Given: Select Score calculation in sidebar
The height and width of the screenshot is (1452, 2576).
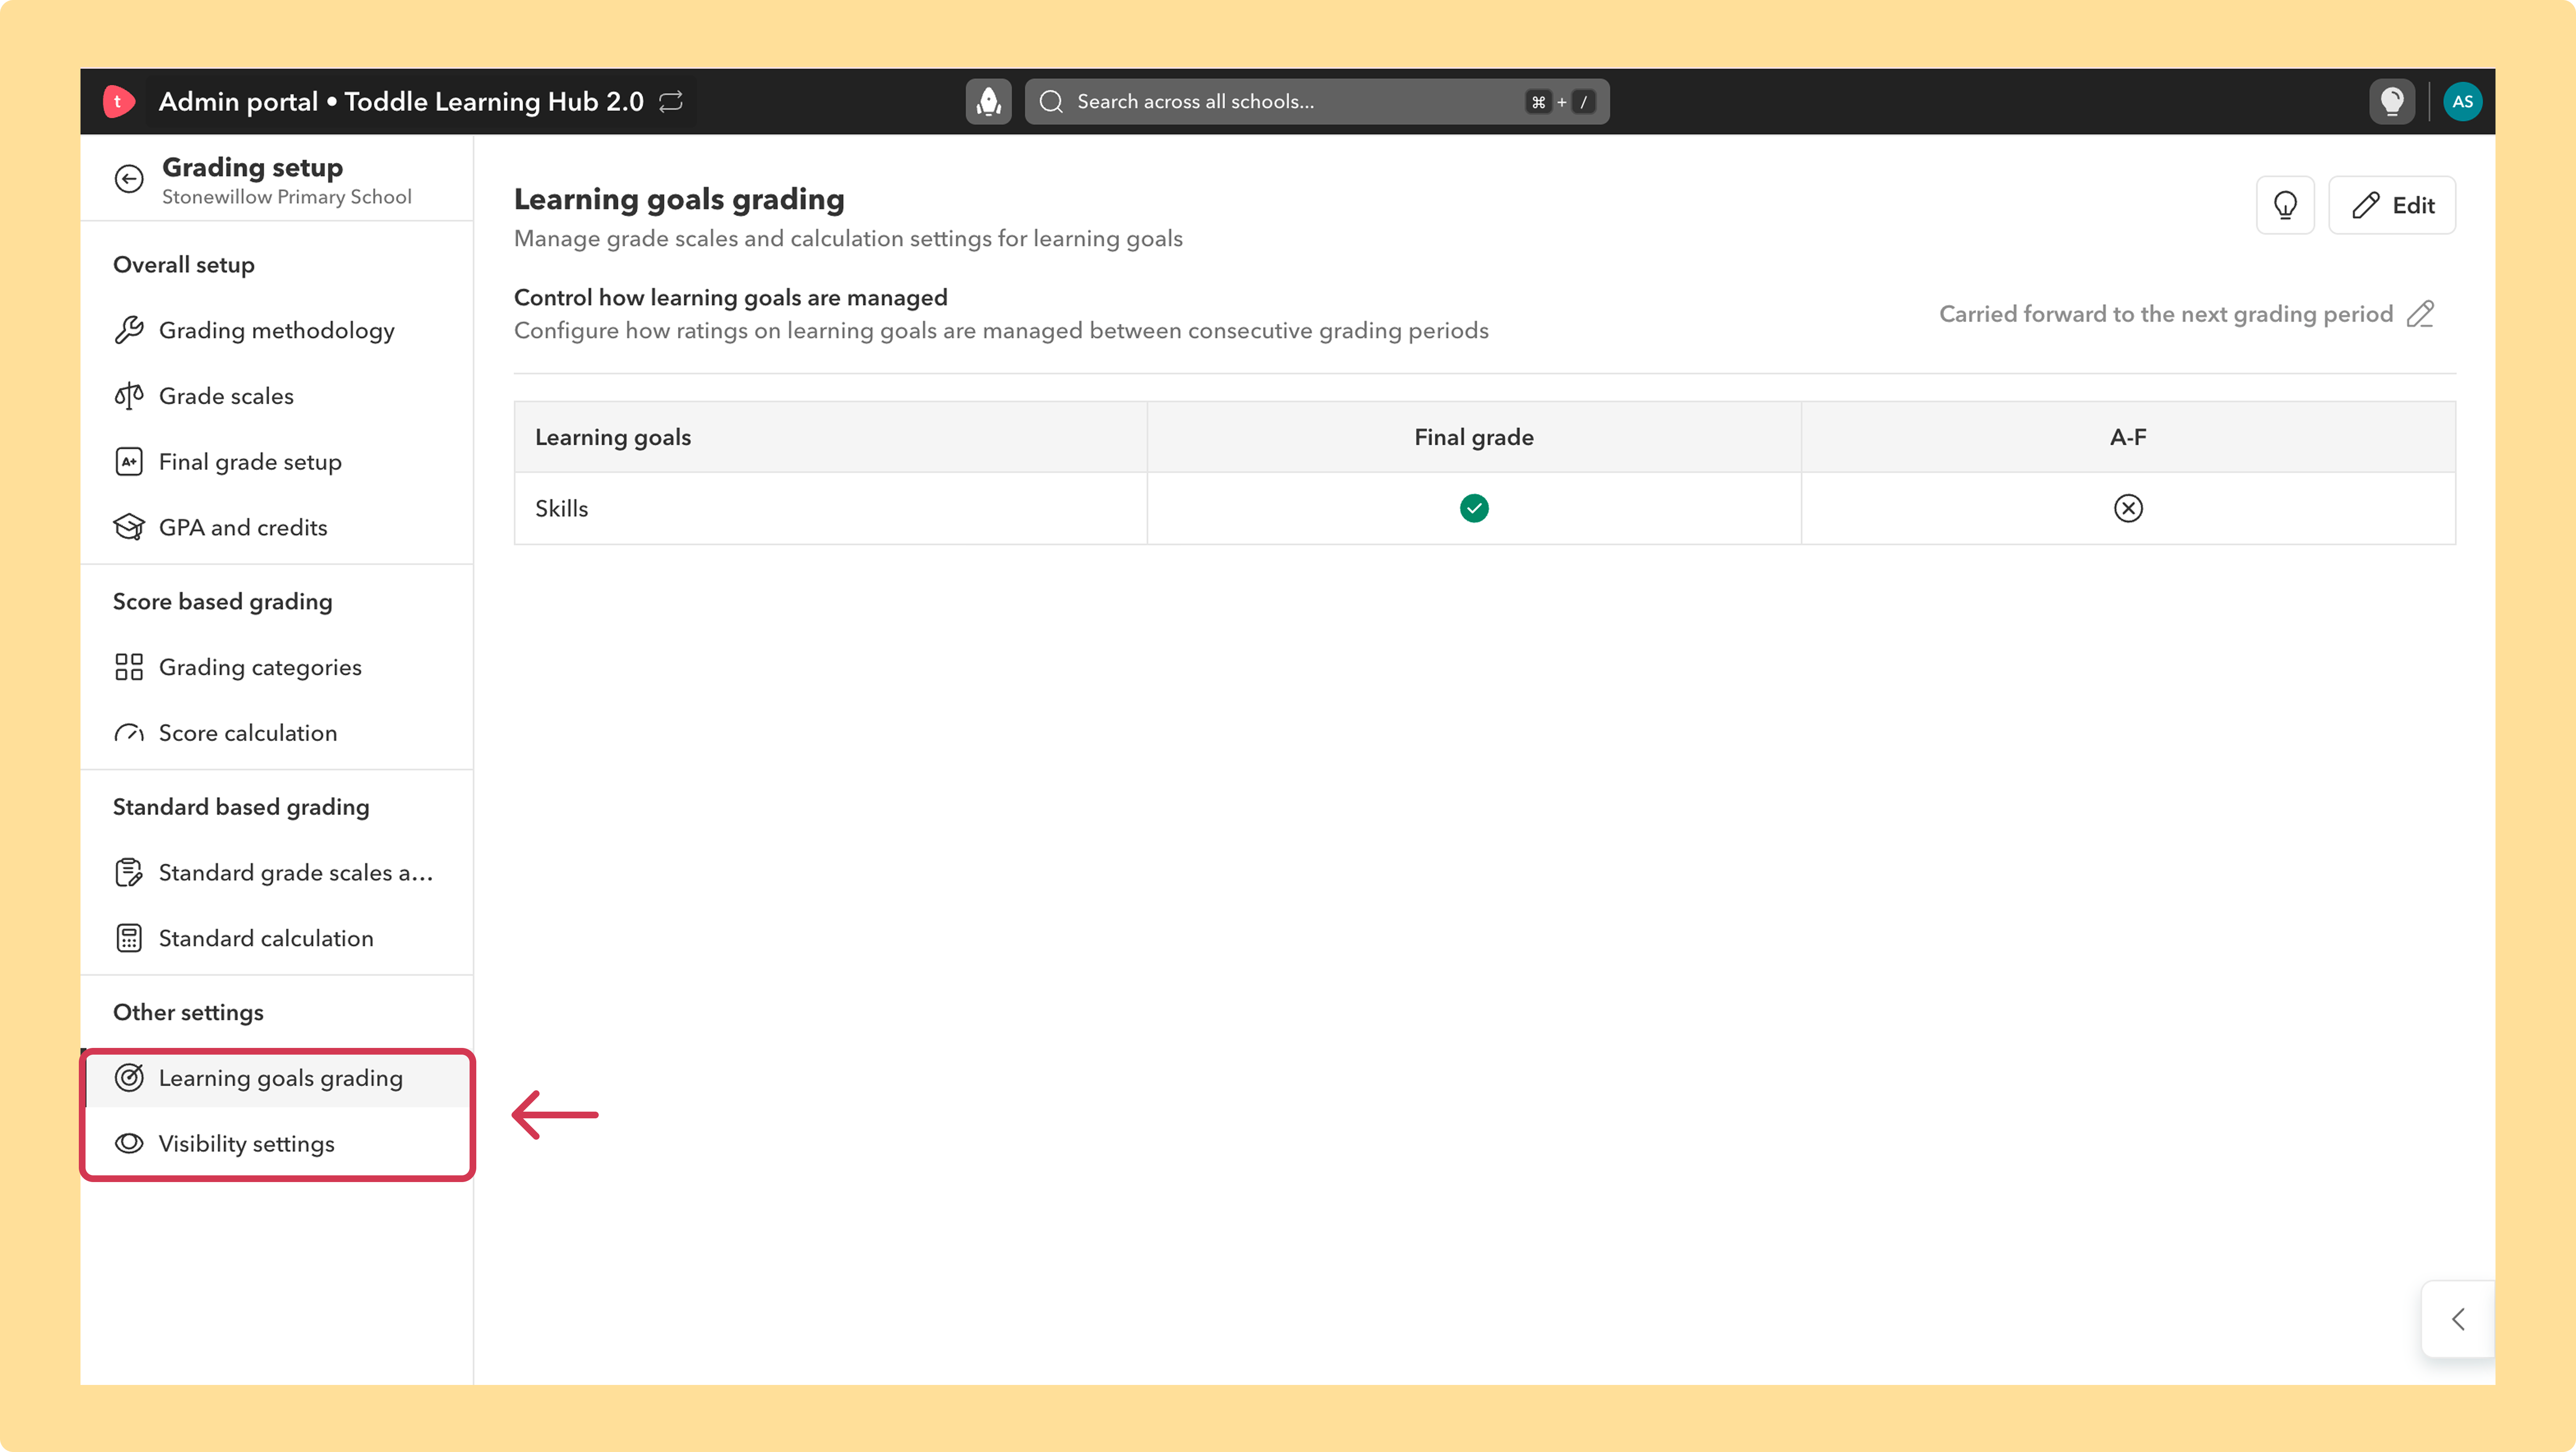Looking at the screenshot, I should 277,733.
